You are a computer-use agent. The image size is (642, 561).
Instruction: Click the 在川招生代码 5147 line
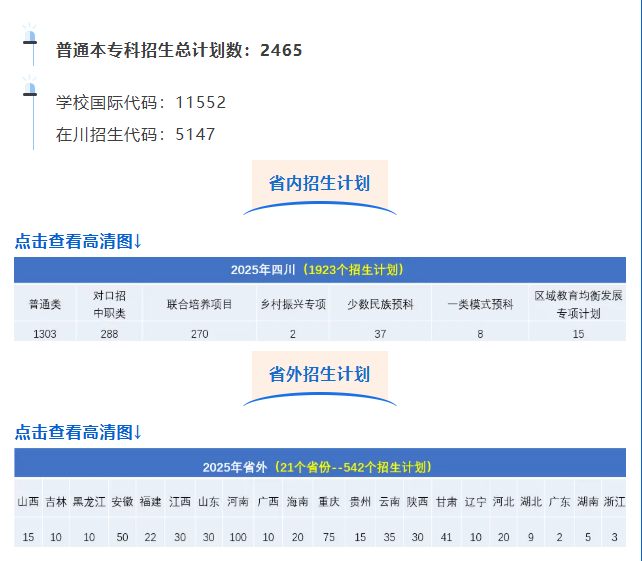point(136,134)
